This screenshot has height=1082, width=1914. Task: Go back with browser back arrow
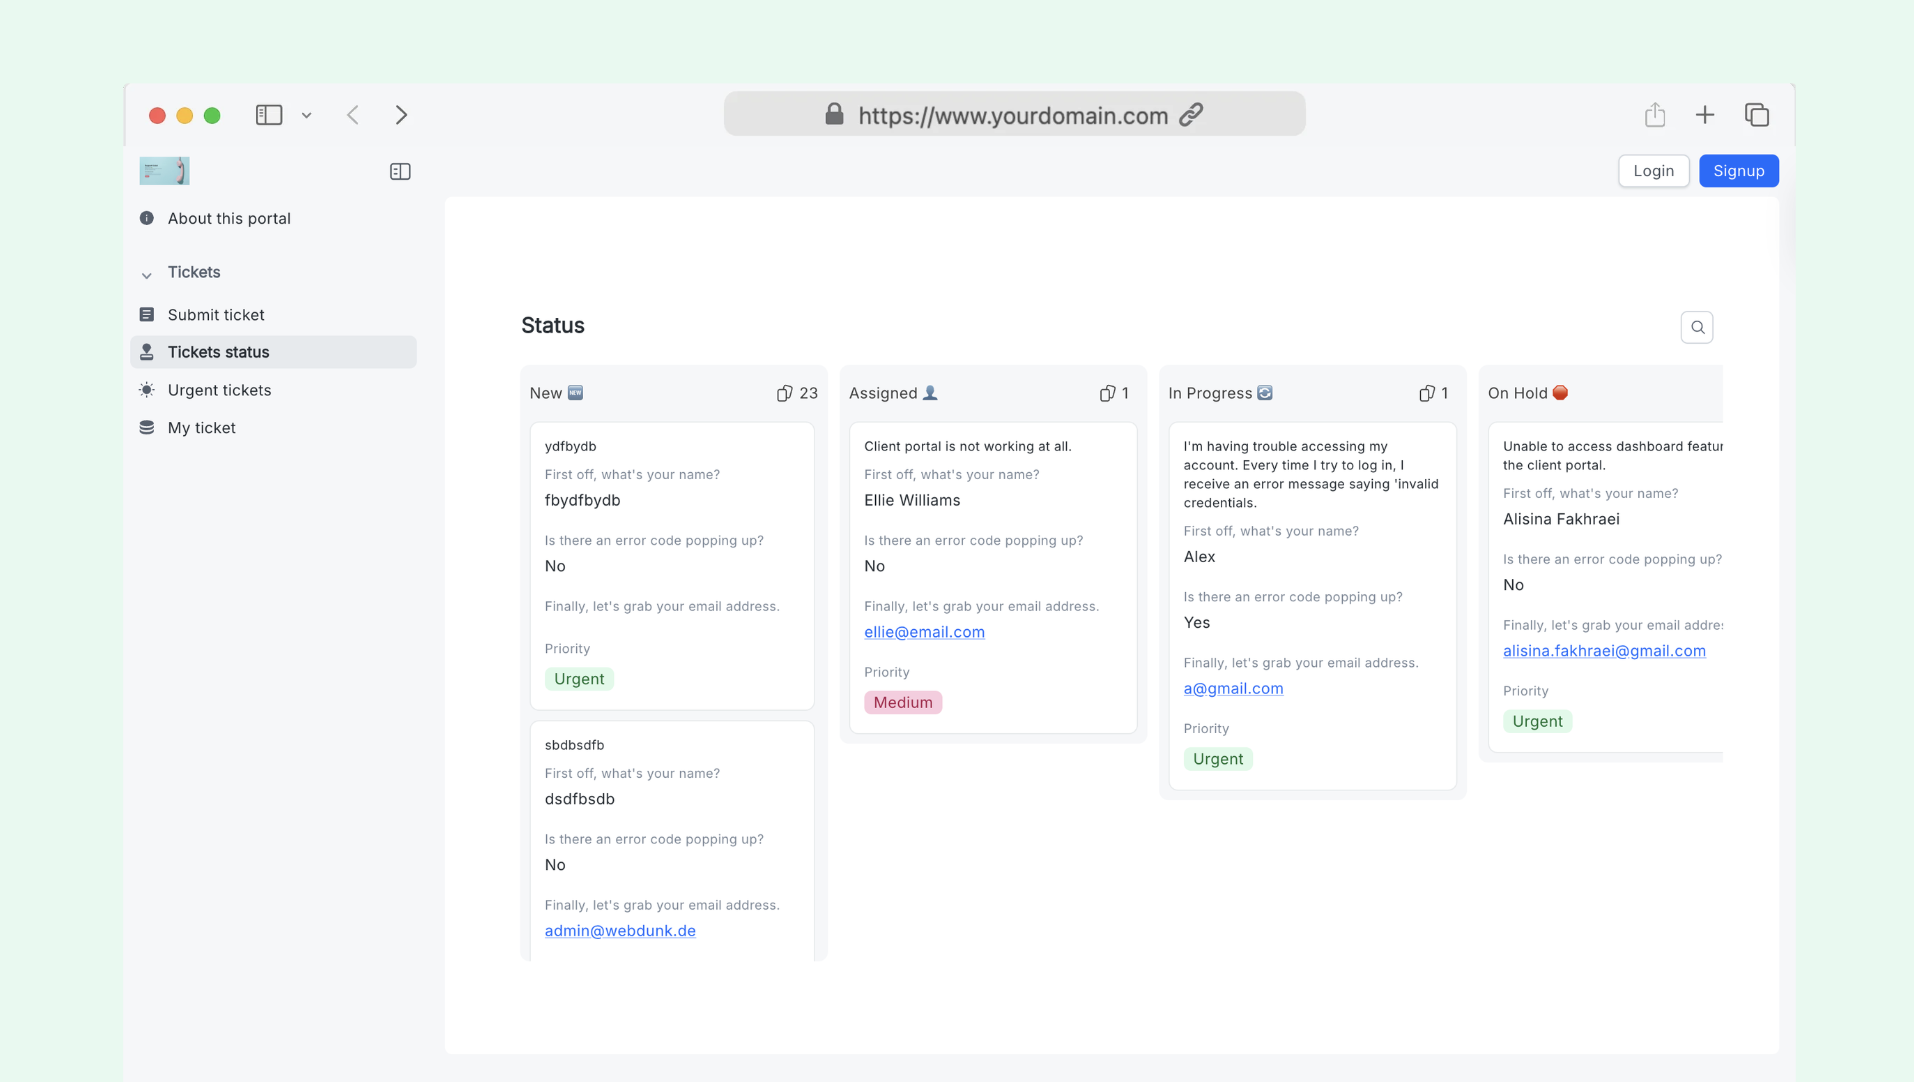tap(353, 115)
